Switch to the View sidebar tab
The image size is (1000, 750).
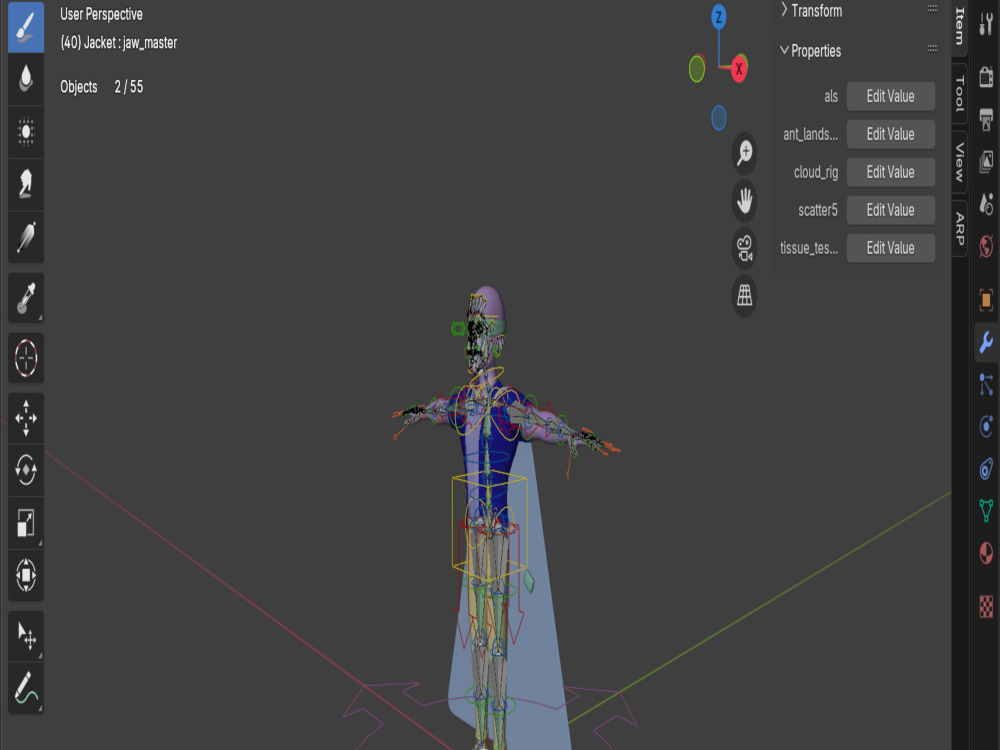point(960,163)
